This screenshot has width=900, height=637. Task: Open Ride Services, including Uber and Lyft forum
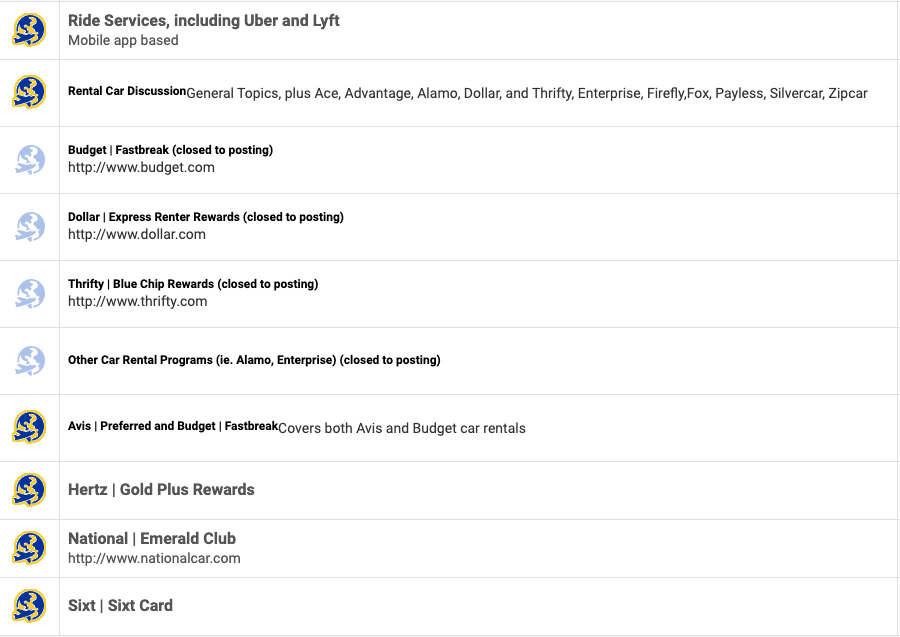click(204, 21)
